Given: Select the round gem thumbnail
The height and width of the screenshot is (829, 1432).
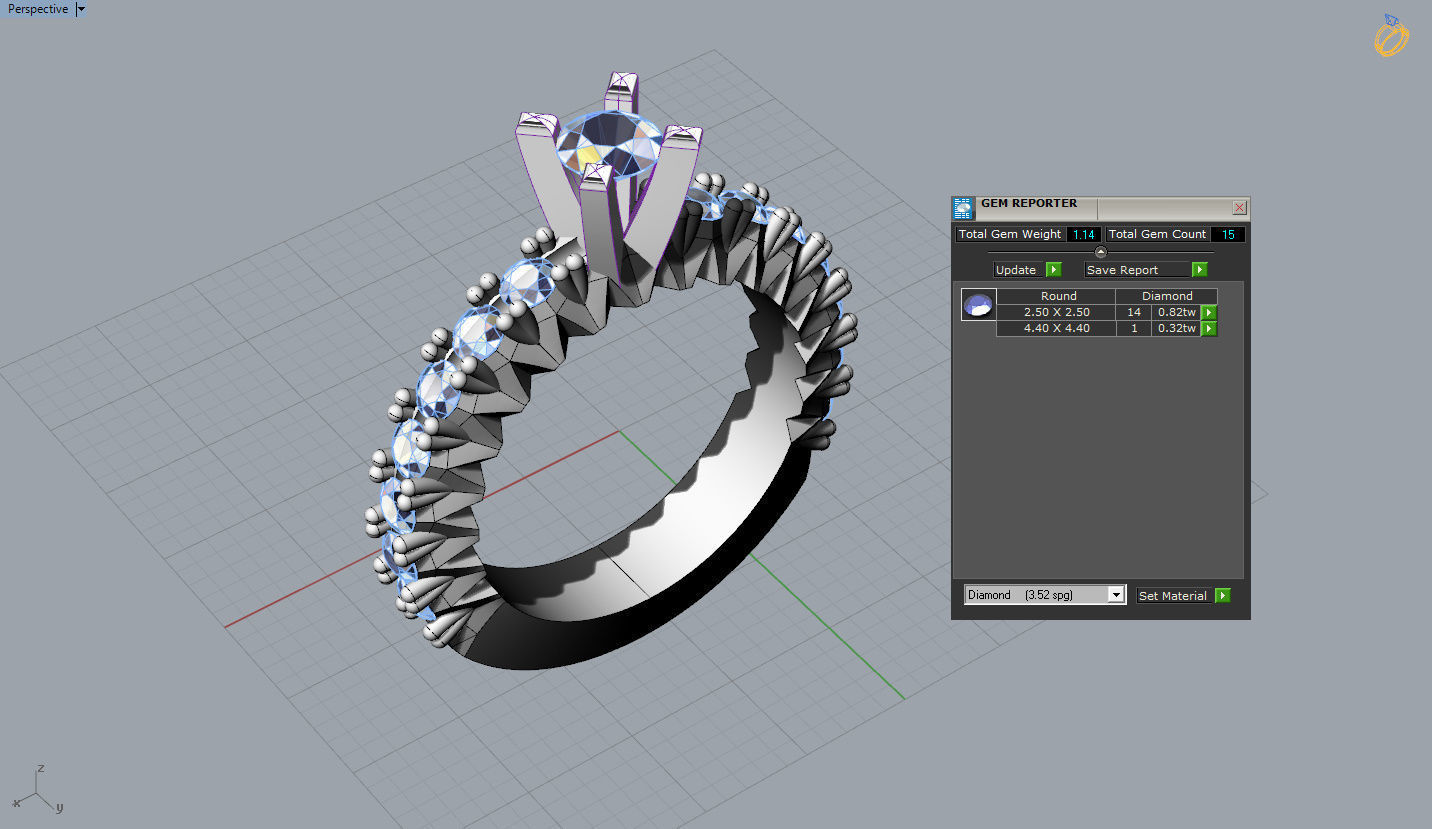Looking at the screenshot, I should coord(979,305).
